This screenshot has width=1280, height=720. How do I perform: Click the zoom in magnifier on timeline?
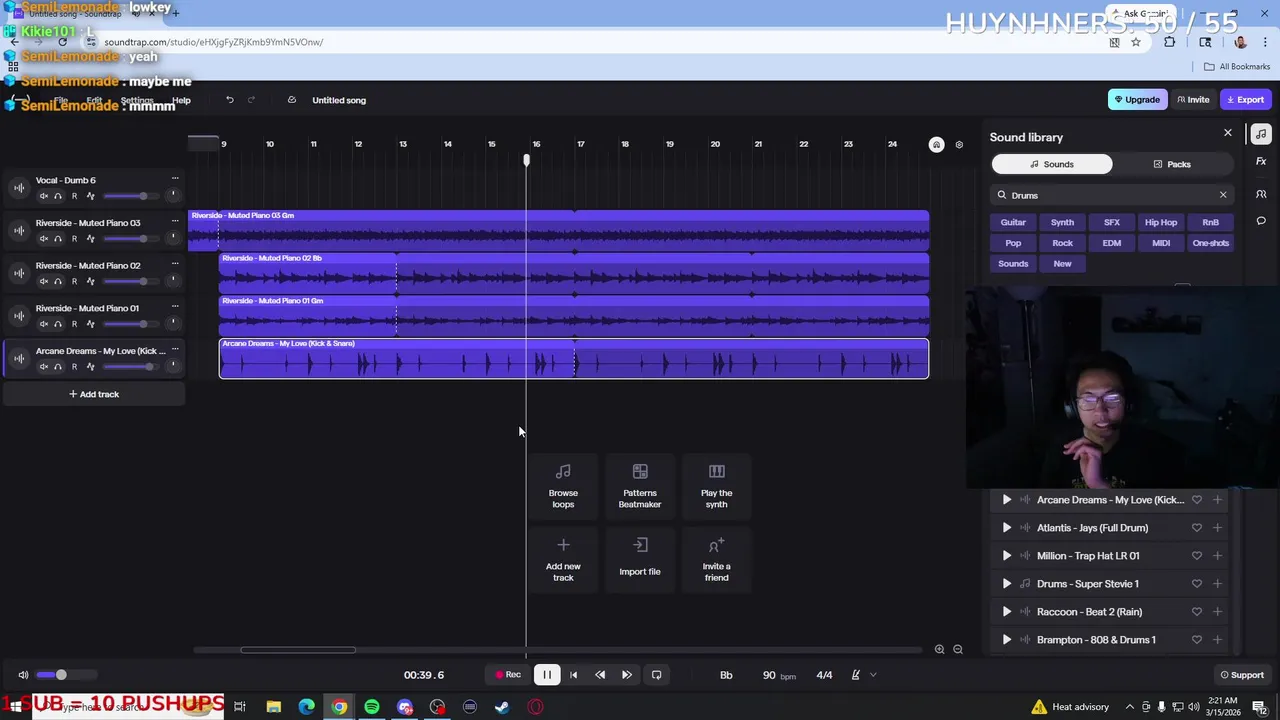click(939, 649)
